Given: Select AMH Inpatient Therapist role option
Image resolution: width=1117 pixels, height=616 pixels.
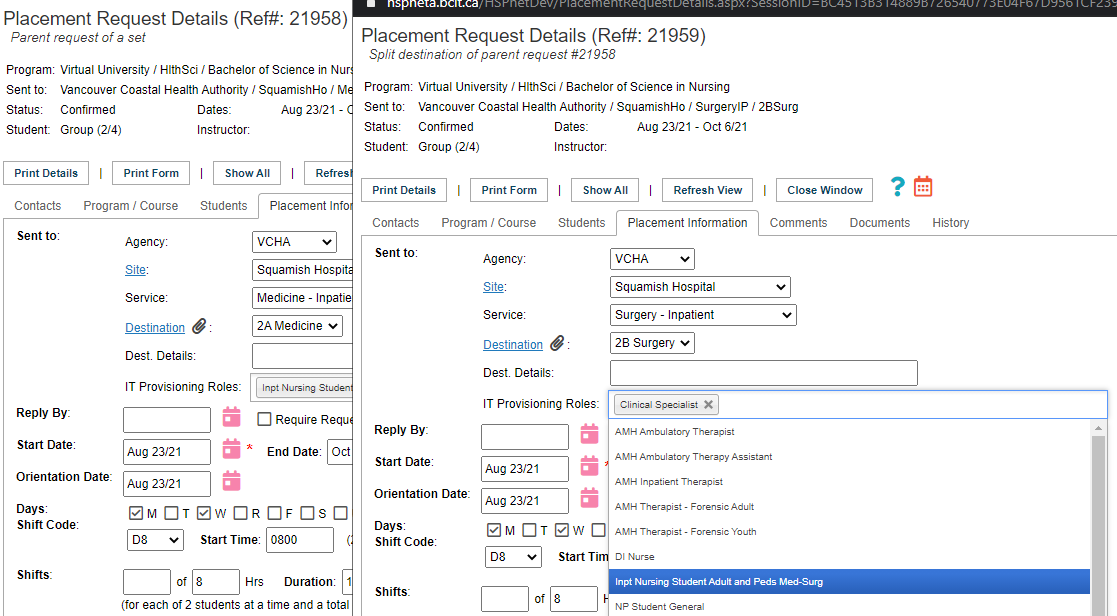Looking at the screenshot, I should point(849,481).
